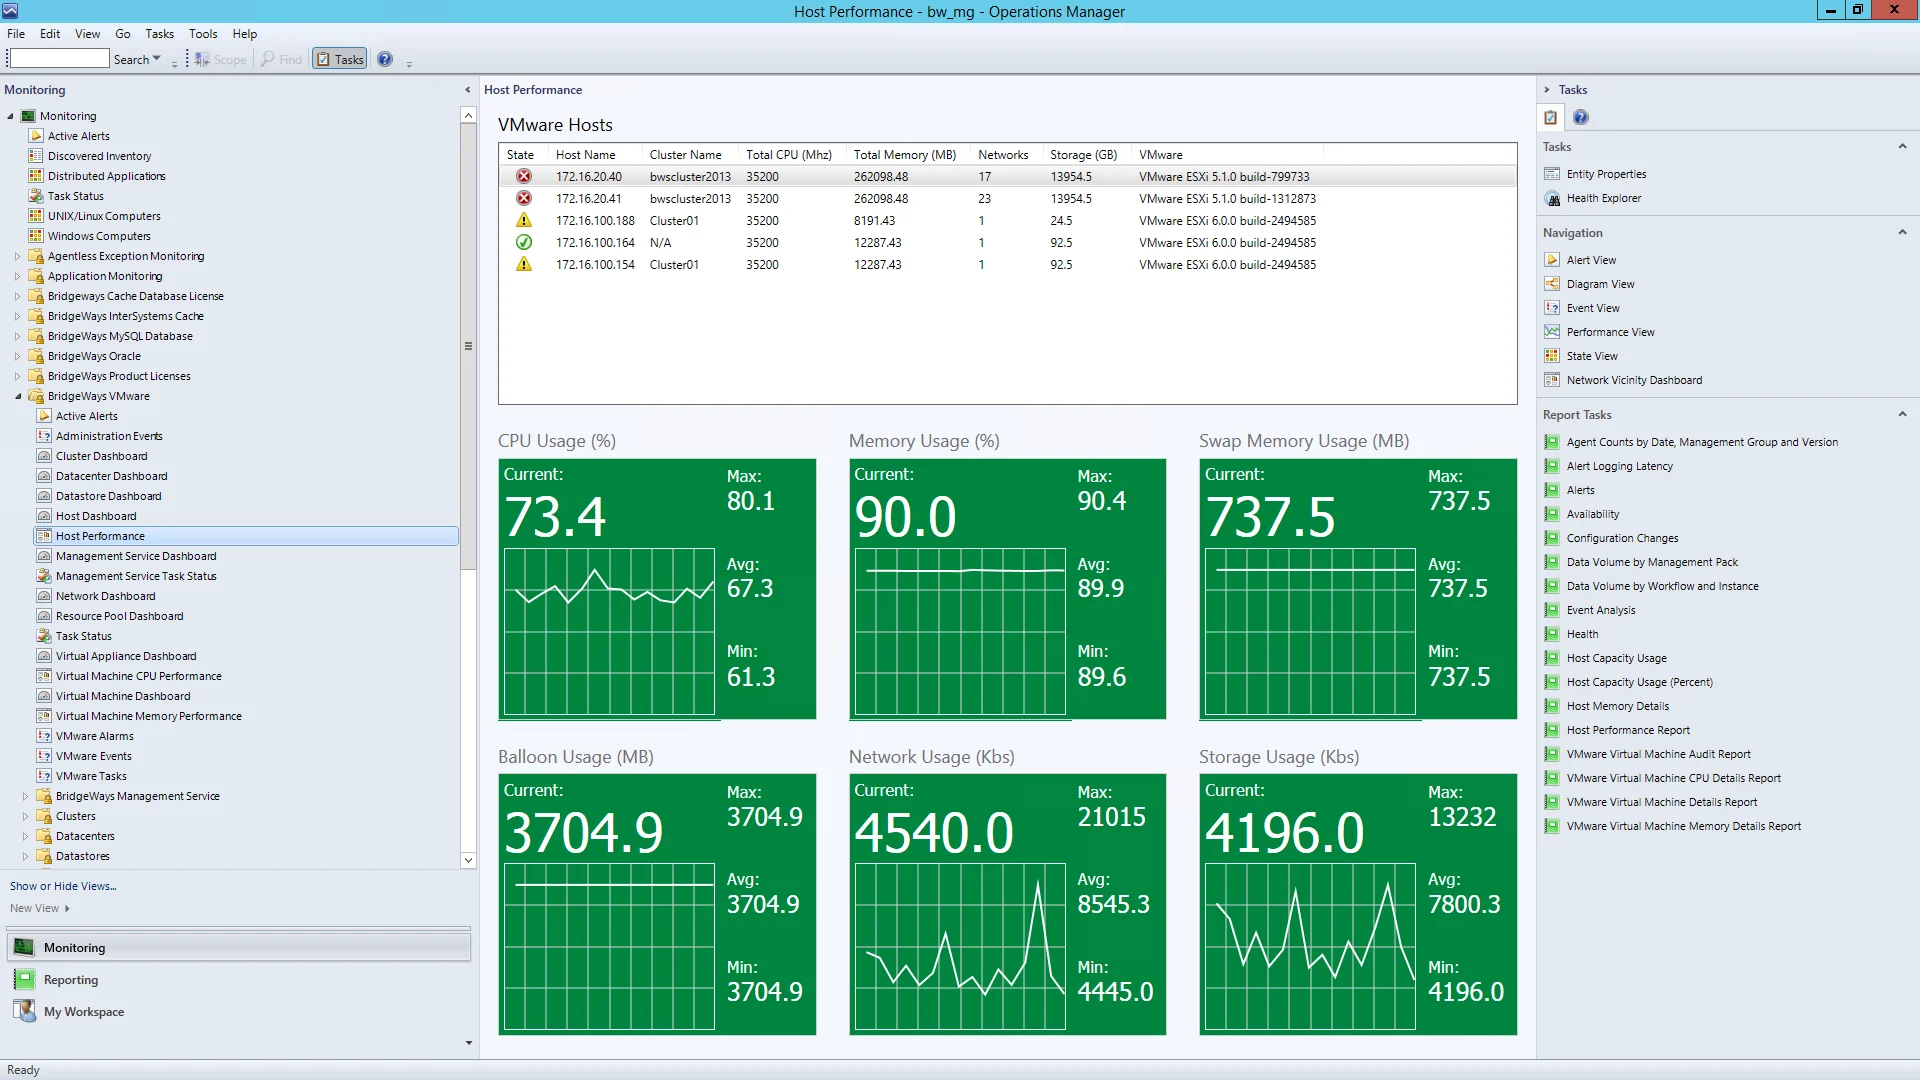1920x1080 pixels.
Task: Expand Agentless Exception Monitoring folder
Action: point(17,256)
